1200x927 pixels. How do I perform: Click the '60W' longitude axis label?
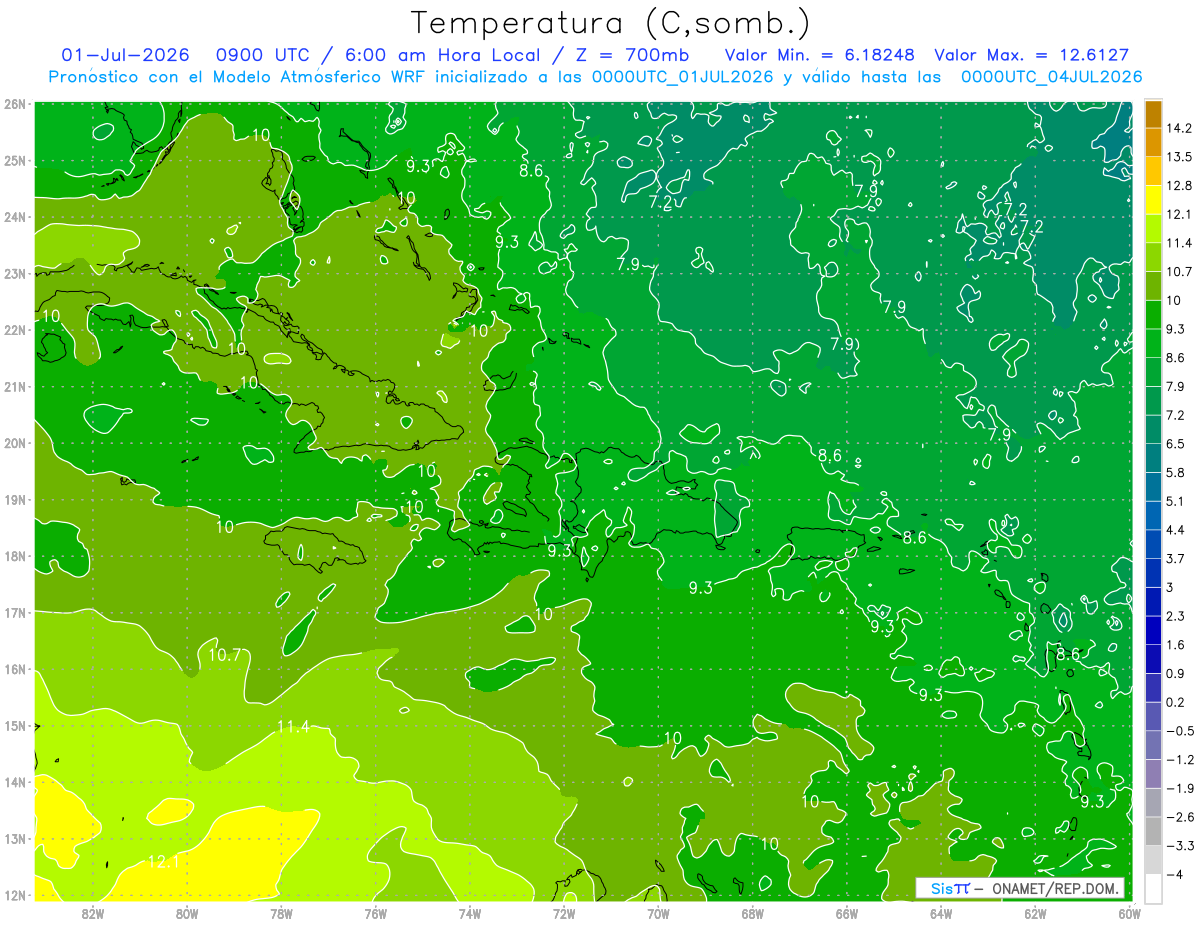(1129, 913)
